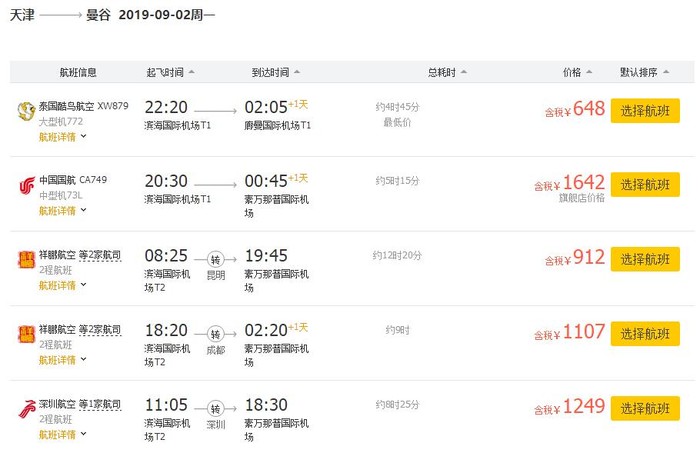
Task: Click the Shenzhen Airlines logo
Action: pos(25,411)
